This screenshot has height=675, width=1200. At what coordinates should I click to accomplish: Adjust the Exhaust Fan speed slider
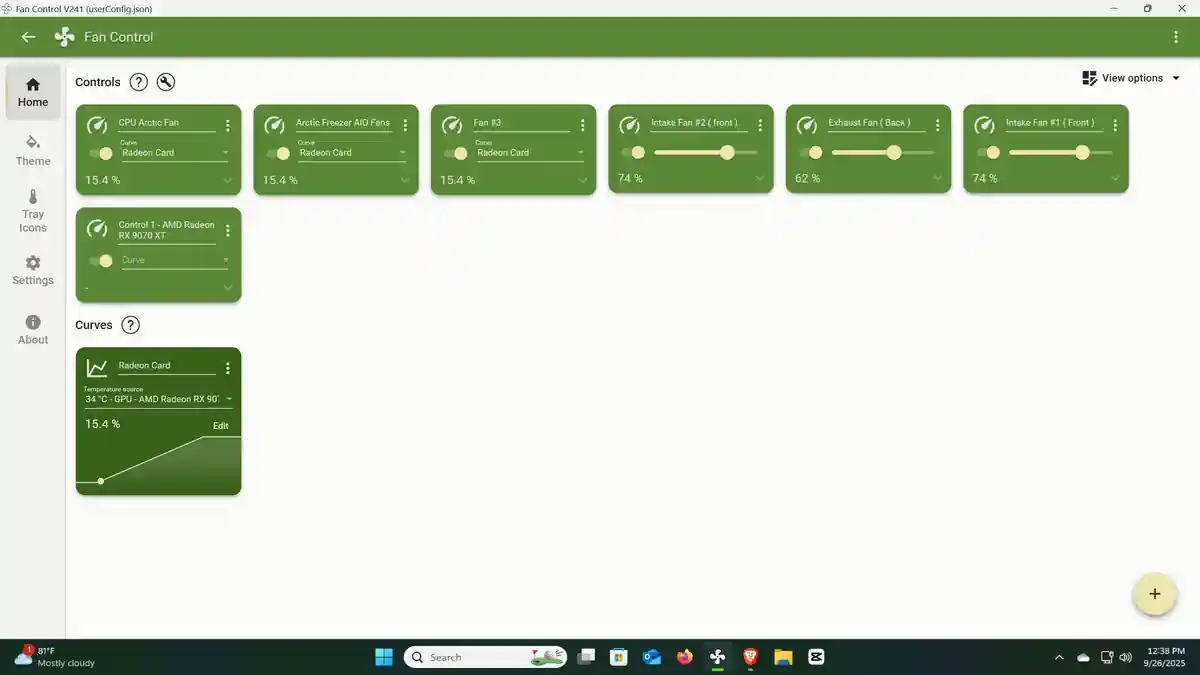[x=893, y=153]
